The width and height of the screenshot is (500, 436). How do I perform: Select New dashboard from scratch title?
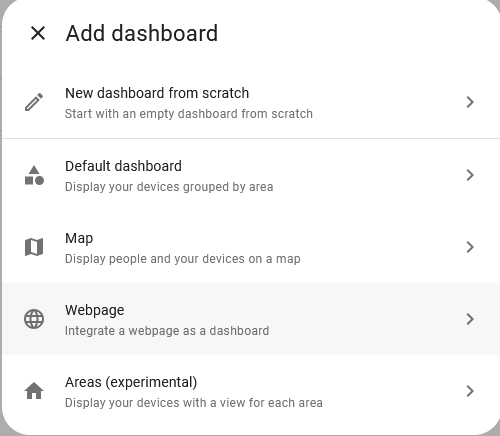pos(157,93)
